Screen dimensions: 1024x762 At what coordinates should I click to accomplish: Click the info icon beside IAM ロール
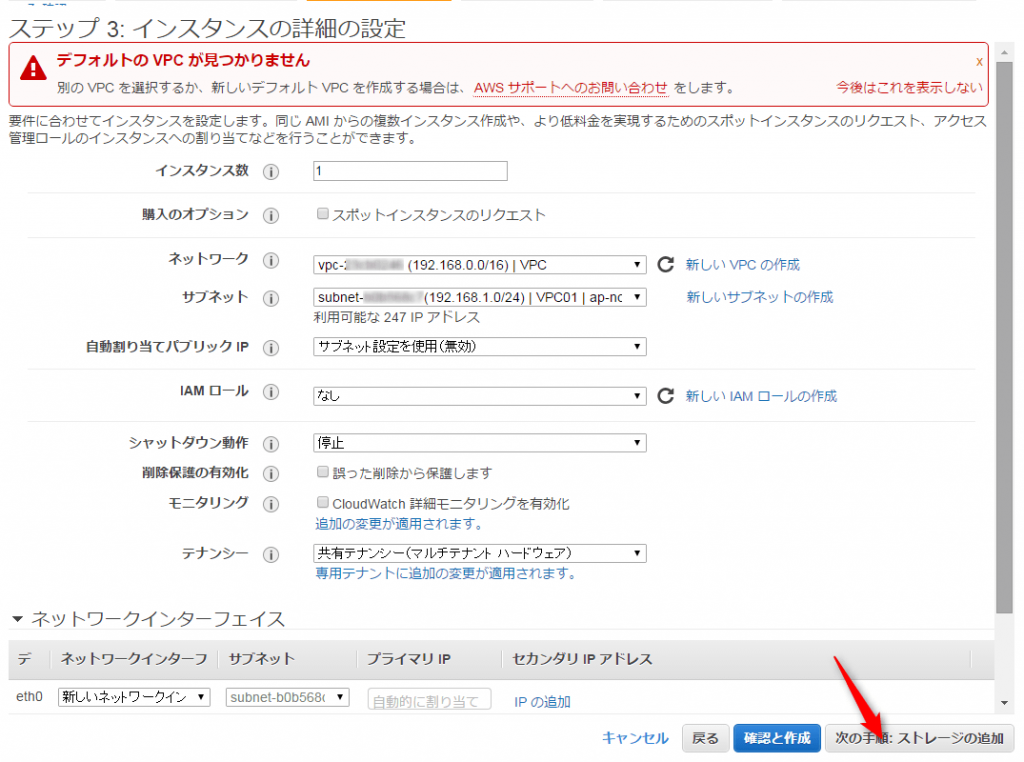click(270, 393)
